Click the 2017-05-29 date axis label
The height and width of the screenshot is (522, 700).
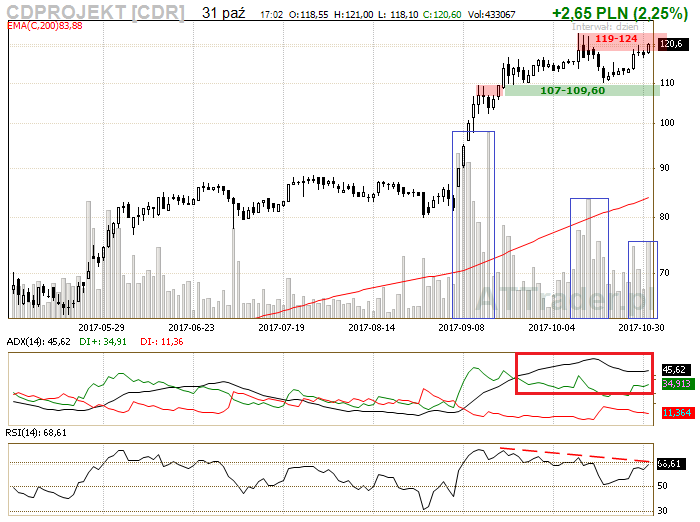pos(101,327)
